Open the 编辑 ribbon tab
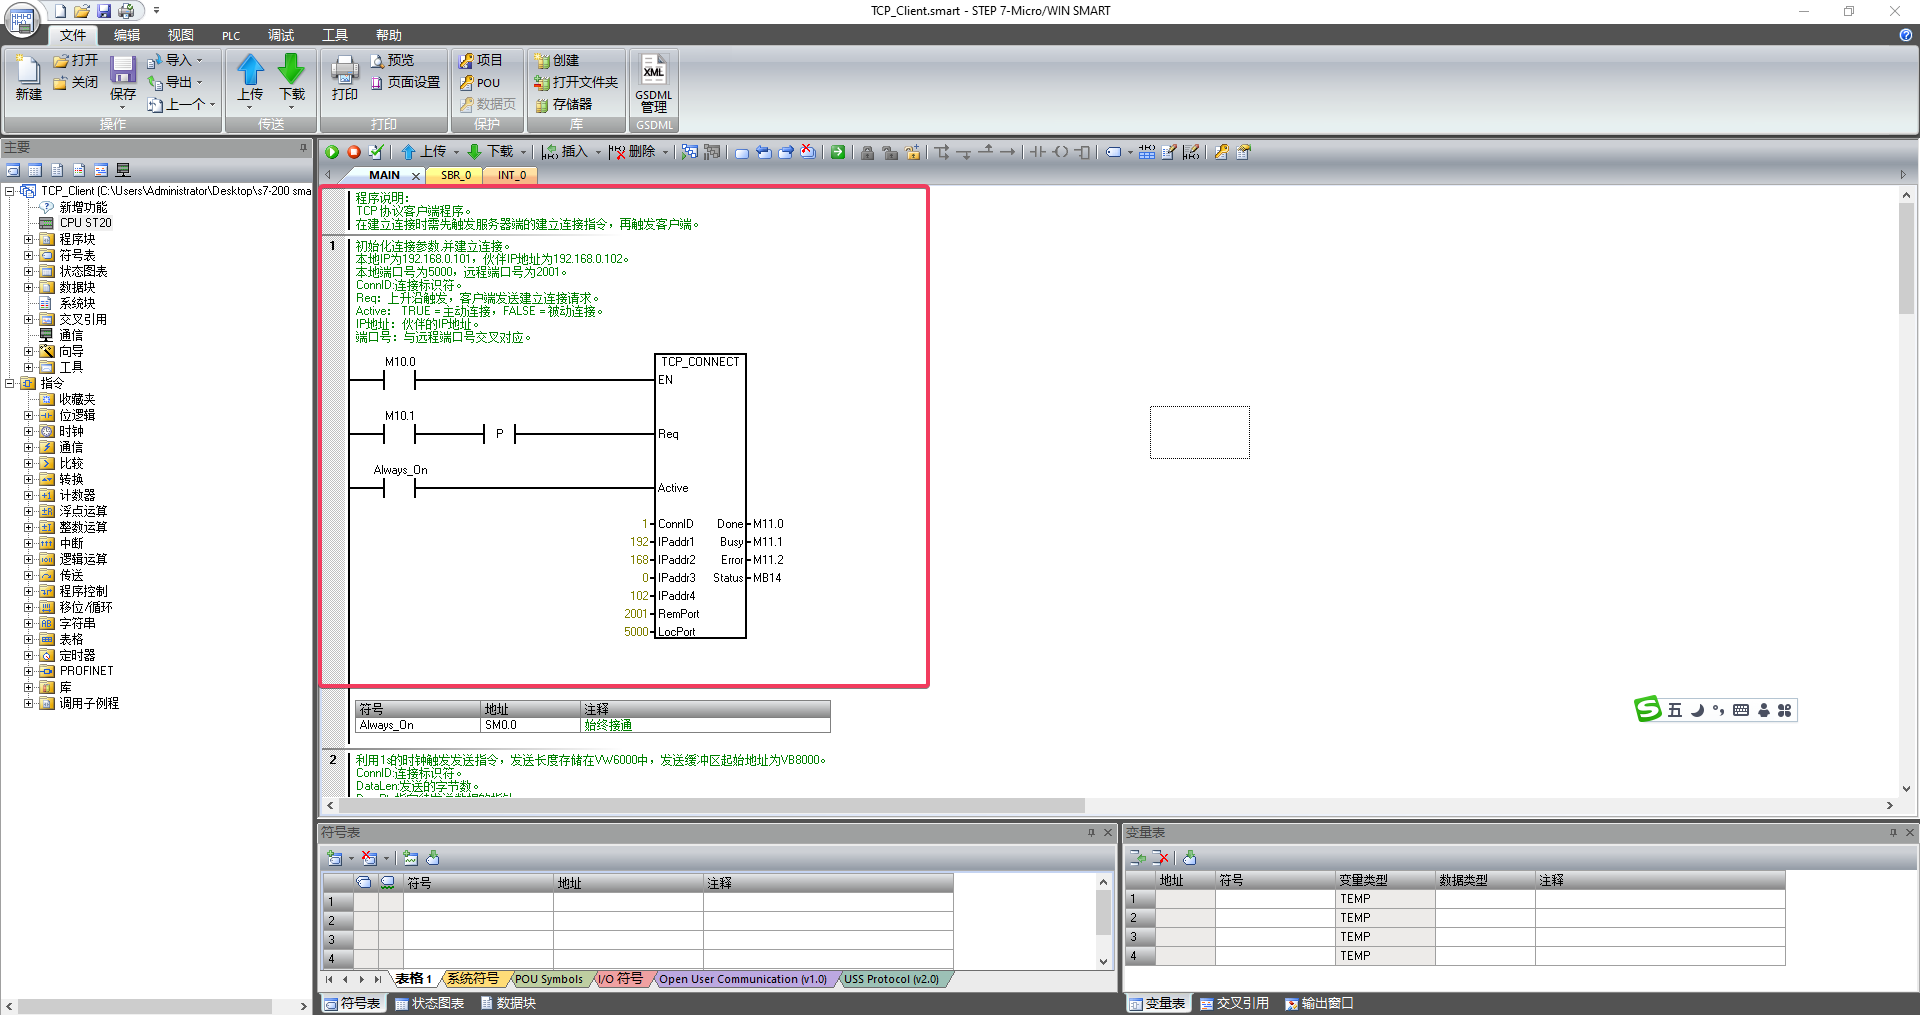Viewport: 1920px width, 1015px height. [127, 35]
